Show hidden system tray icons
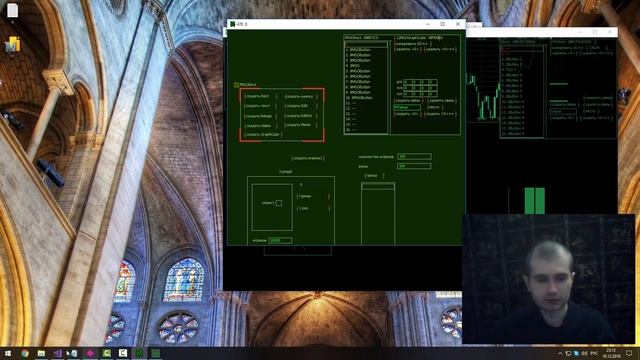Image resolution: width=640 pixels, height=360 pixels. pos(560,353)
